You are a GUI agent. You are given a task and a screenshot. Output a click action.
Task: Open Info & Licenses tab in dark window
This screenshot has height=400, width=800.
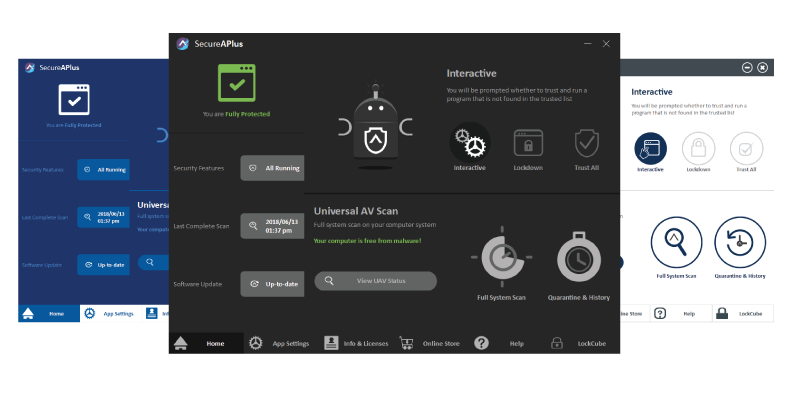(x=356, y=343)
